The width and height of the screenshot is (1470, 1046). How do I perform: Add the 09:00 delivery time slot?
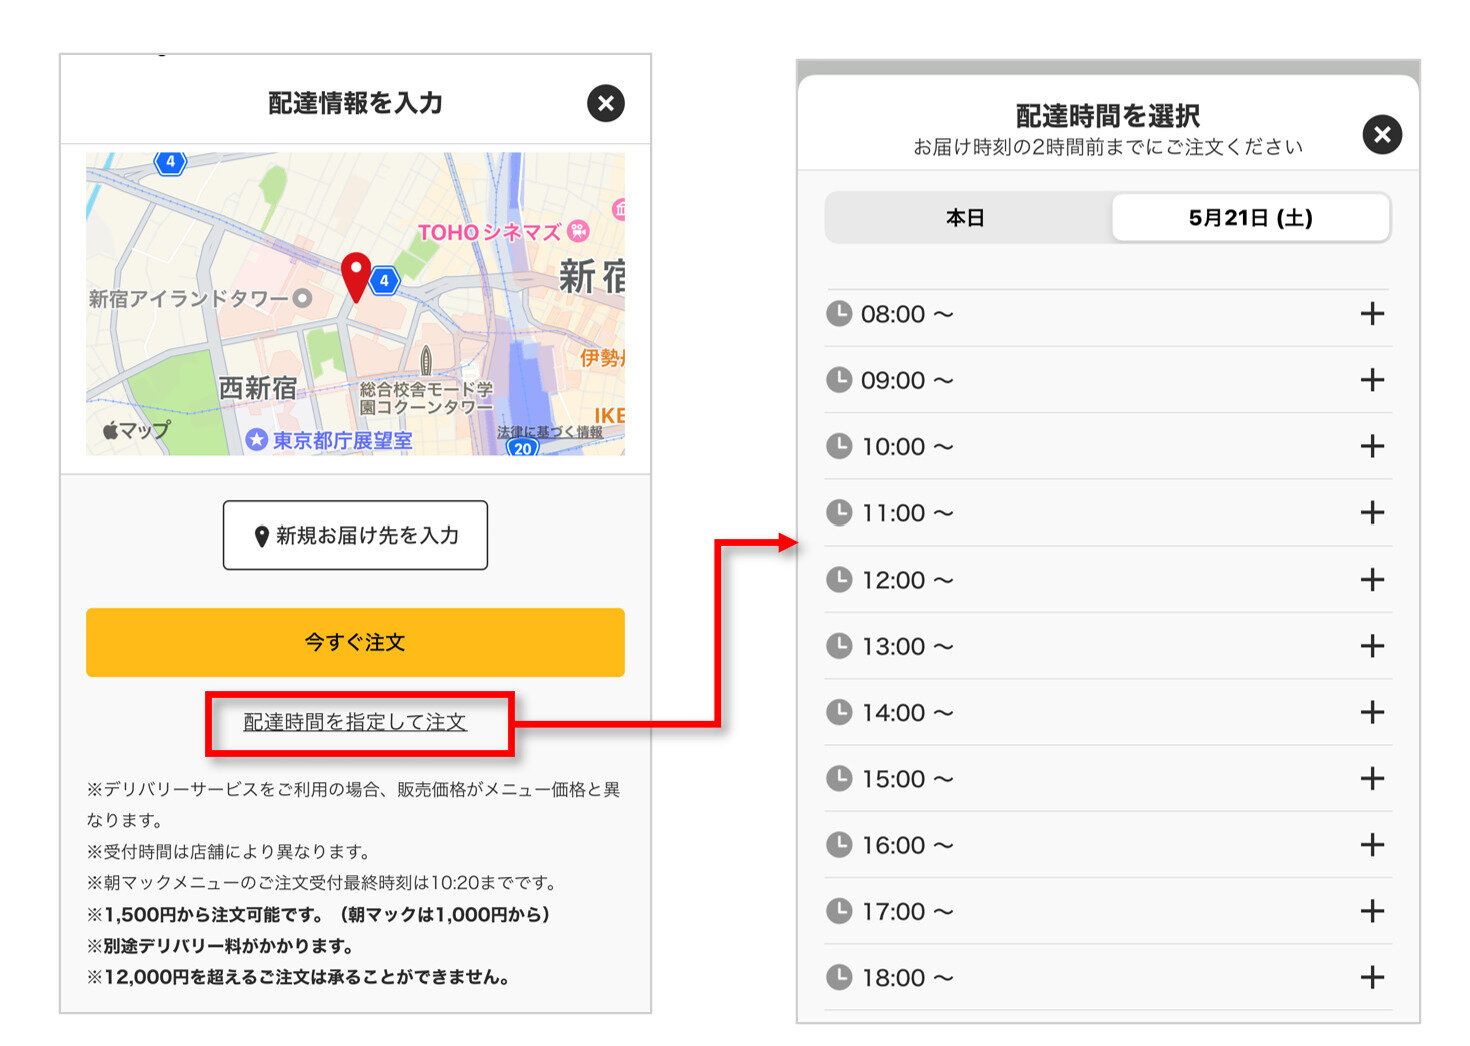pyautogui.click(x=1372, y=380)
